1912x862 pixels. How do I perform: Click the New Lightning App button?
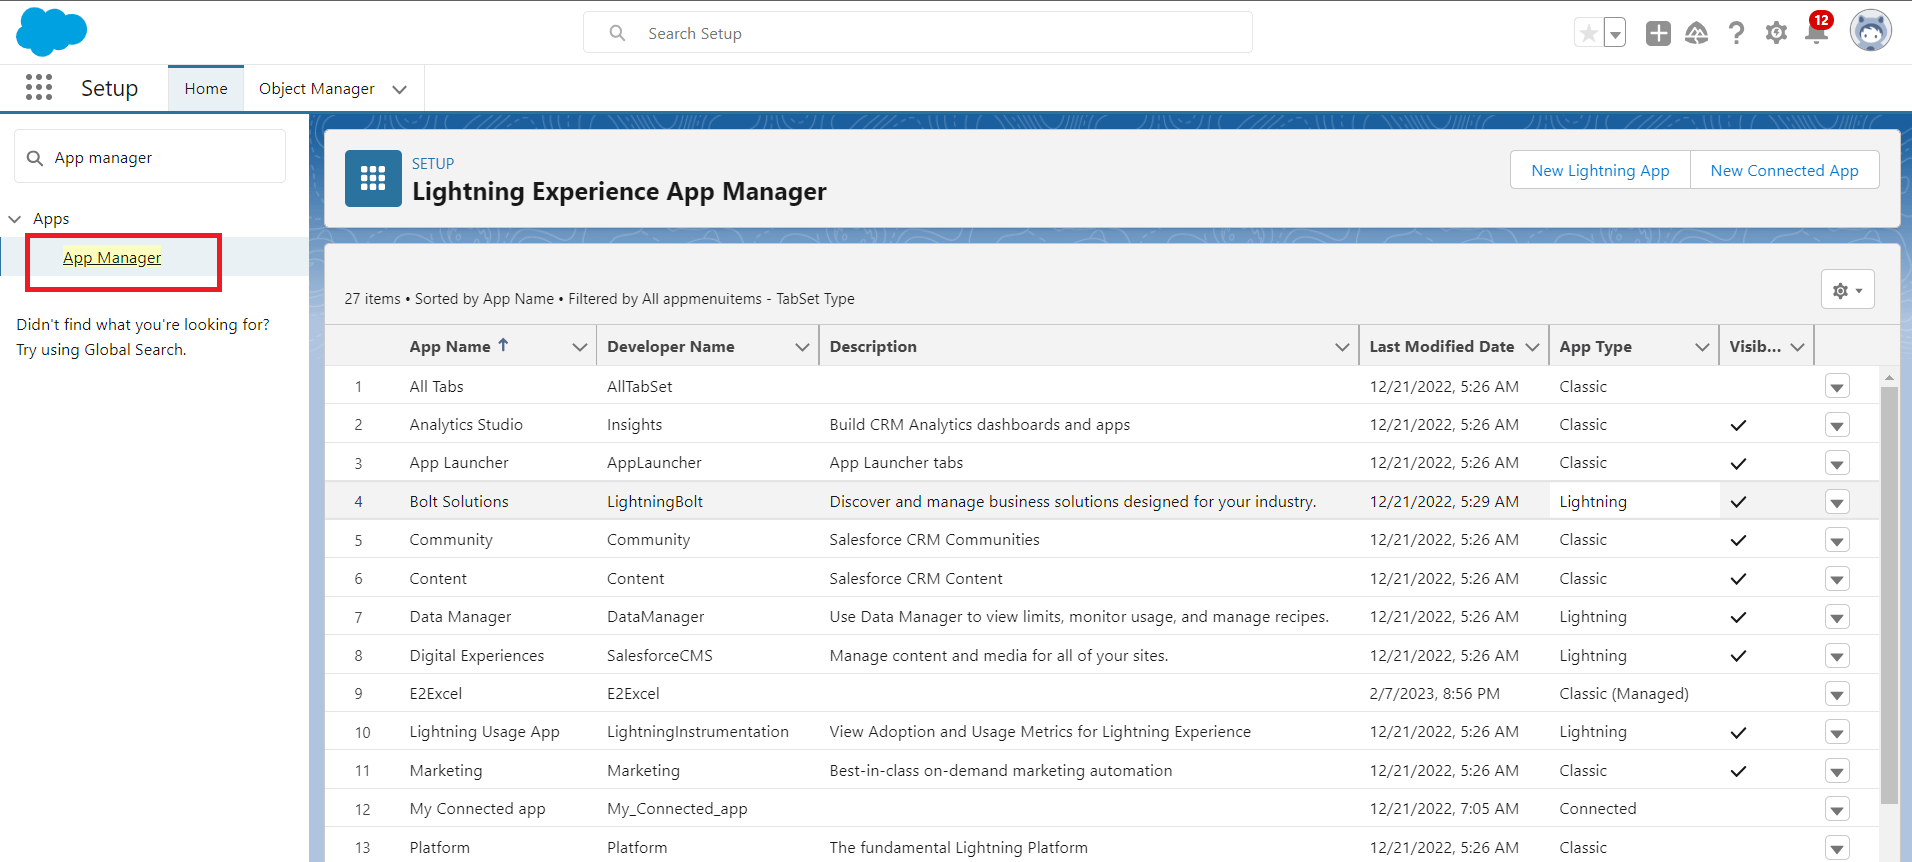(x=1600, y=170)
